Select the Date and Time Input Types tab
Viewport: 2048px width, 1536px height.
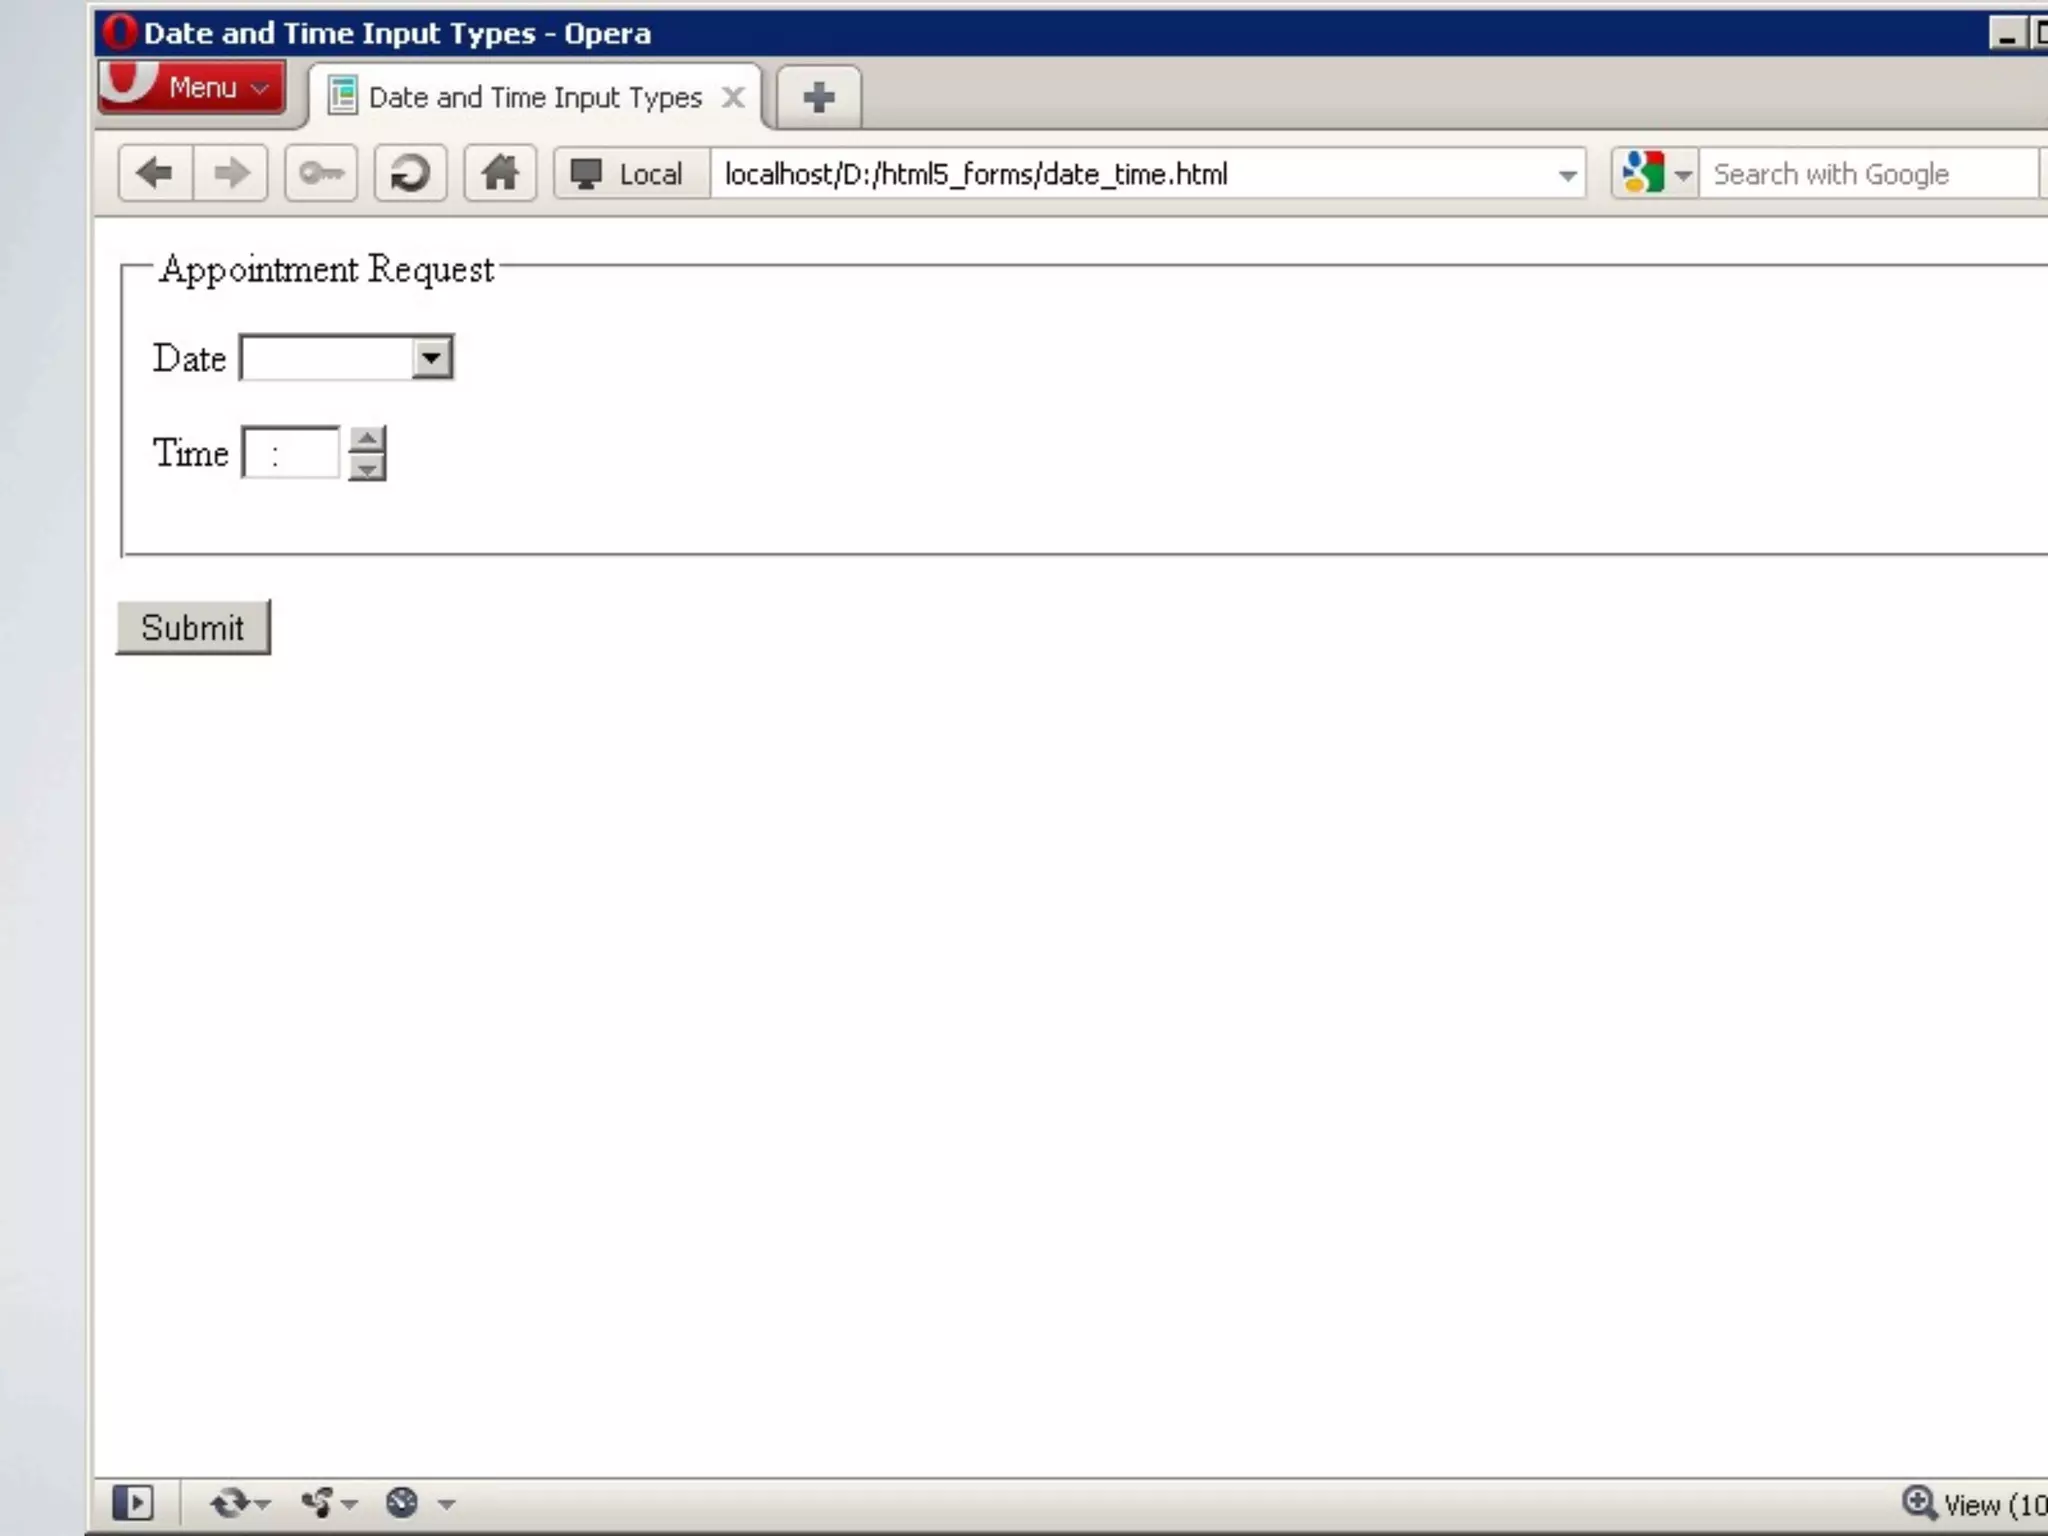pyautogui.click(x=535, y=97)
